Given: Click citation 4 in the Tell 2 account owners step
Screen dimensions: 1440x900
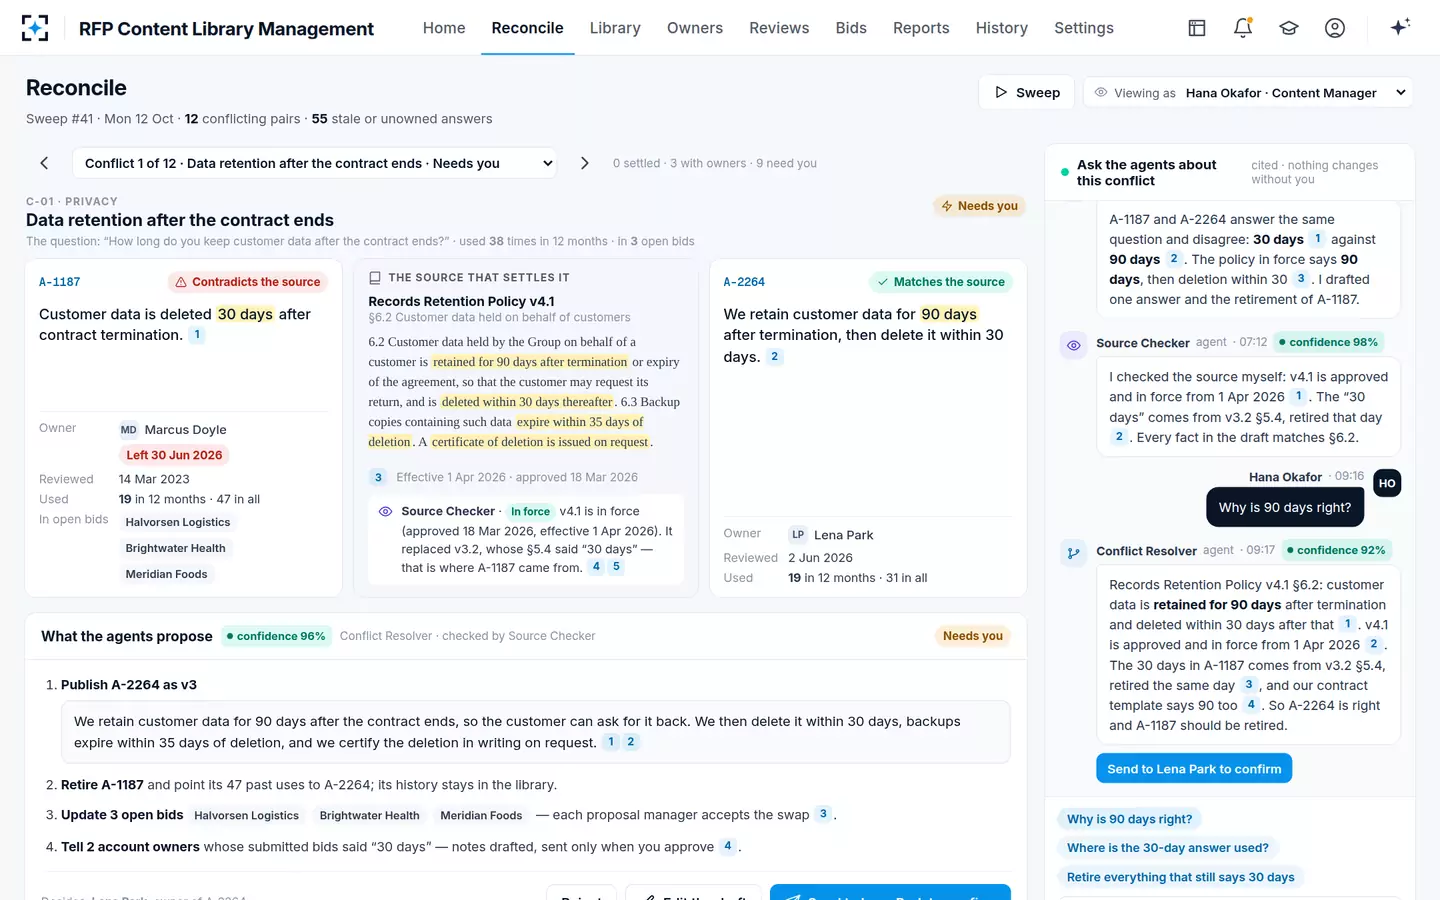Looking at the screenshot, I should click(x=728, y=846).
